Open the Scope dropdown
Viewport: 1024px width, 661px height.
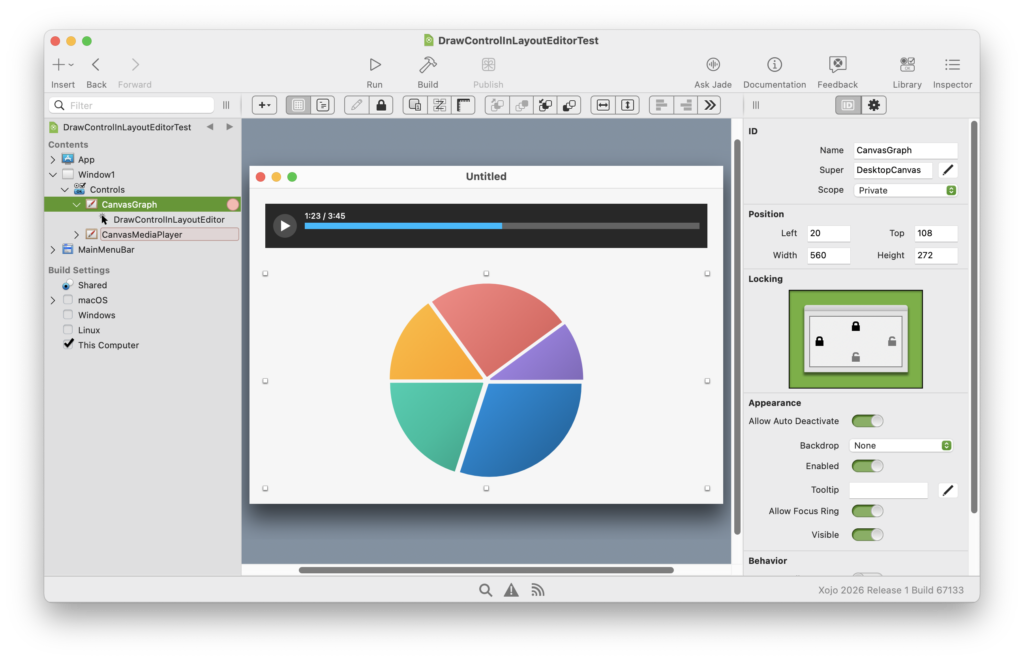(x=903, y=190)
